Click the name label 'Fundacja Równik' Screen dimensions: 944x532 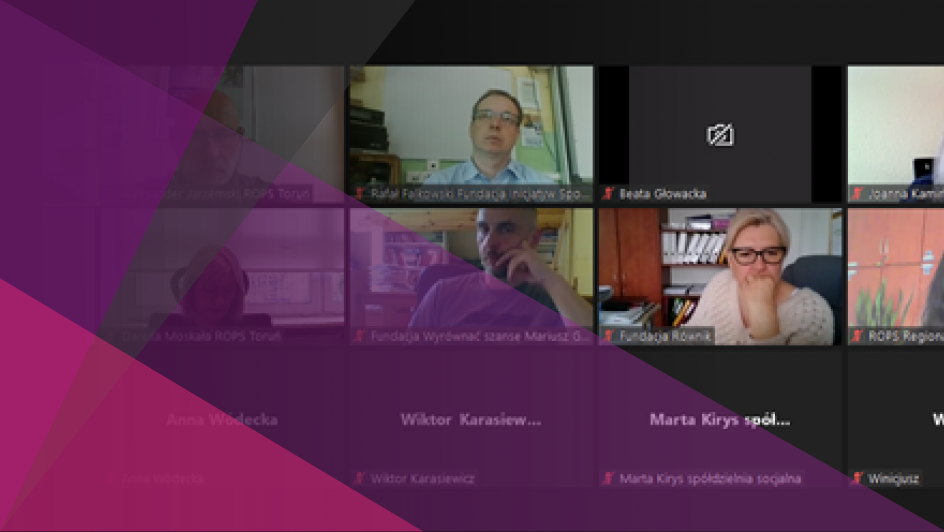tap(665, 336)
